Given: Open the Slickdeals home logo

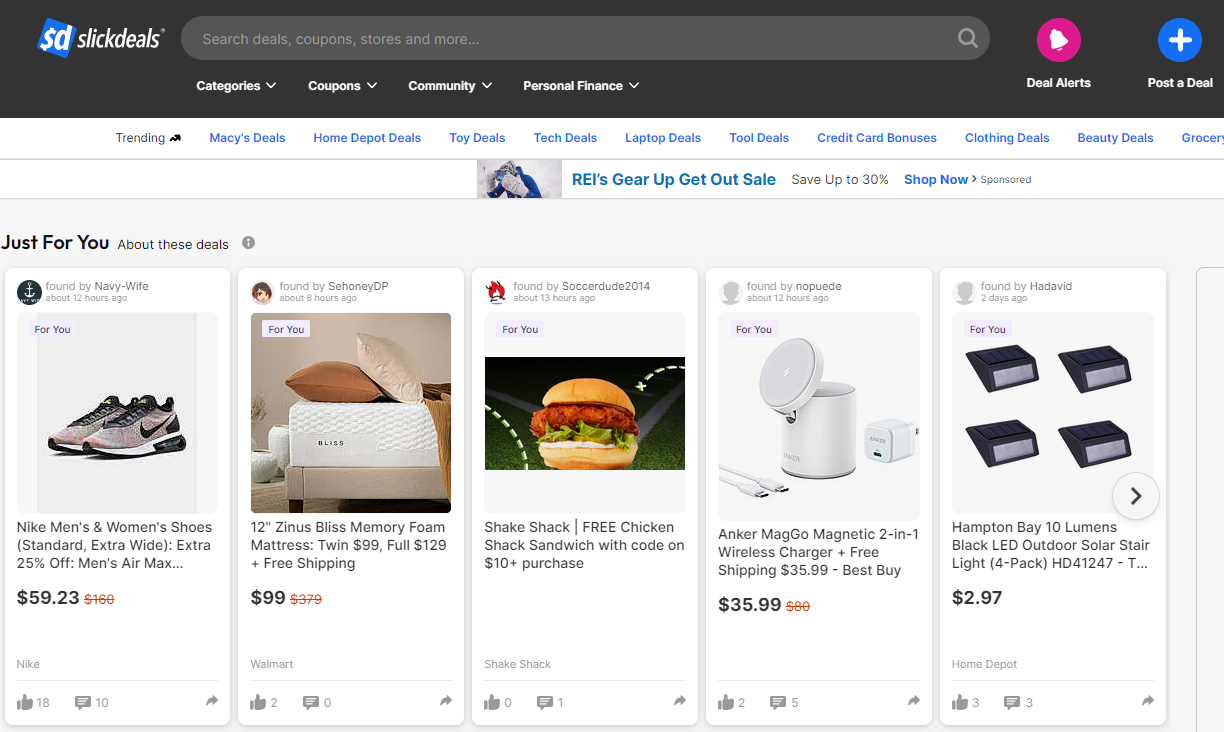Looking at the screenshot, I should pyautogui.click(x=101, y=38).
